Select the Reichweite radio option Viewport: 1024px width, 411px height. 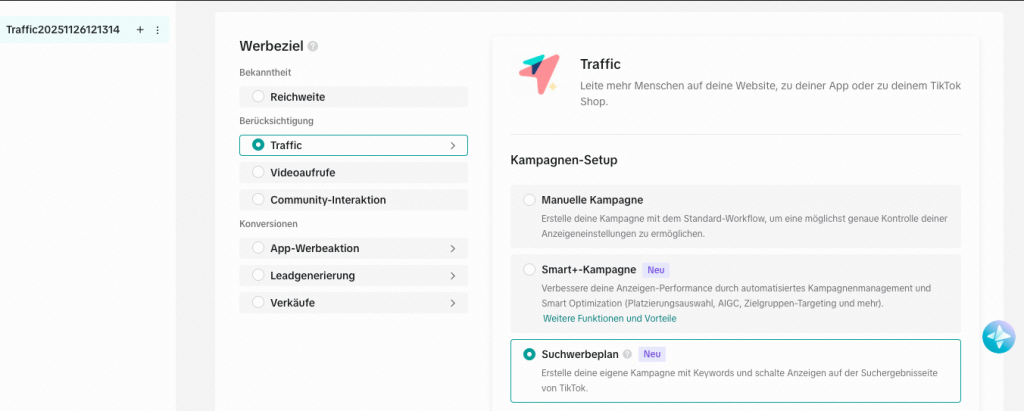pyautogui.click(x=259, y=97)
